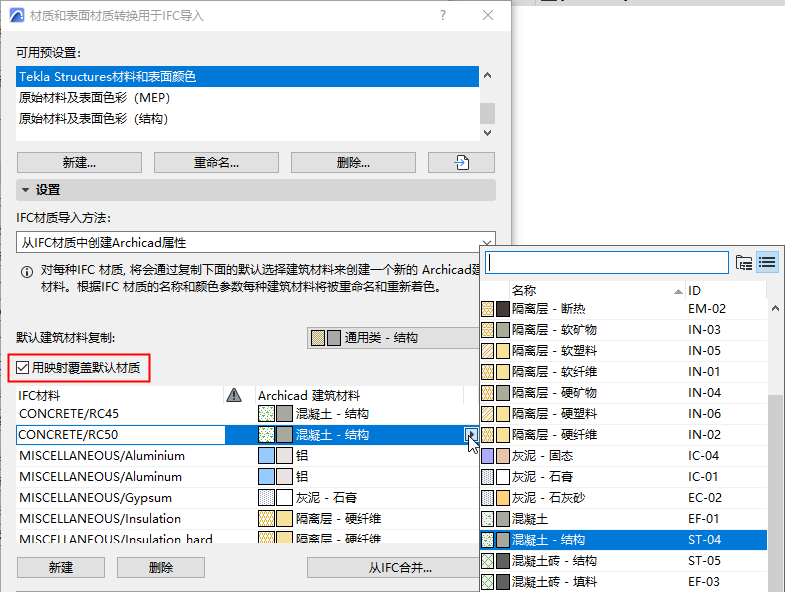Select MISCELLANEOUS/Gypsum row
The width and height of the screenshot is (785, 592).
[x=247, y=498]
